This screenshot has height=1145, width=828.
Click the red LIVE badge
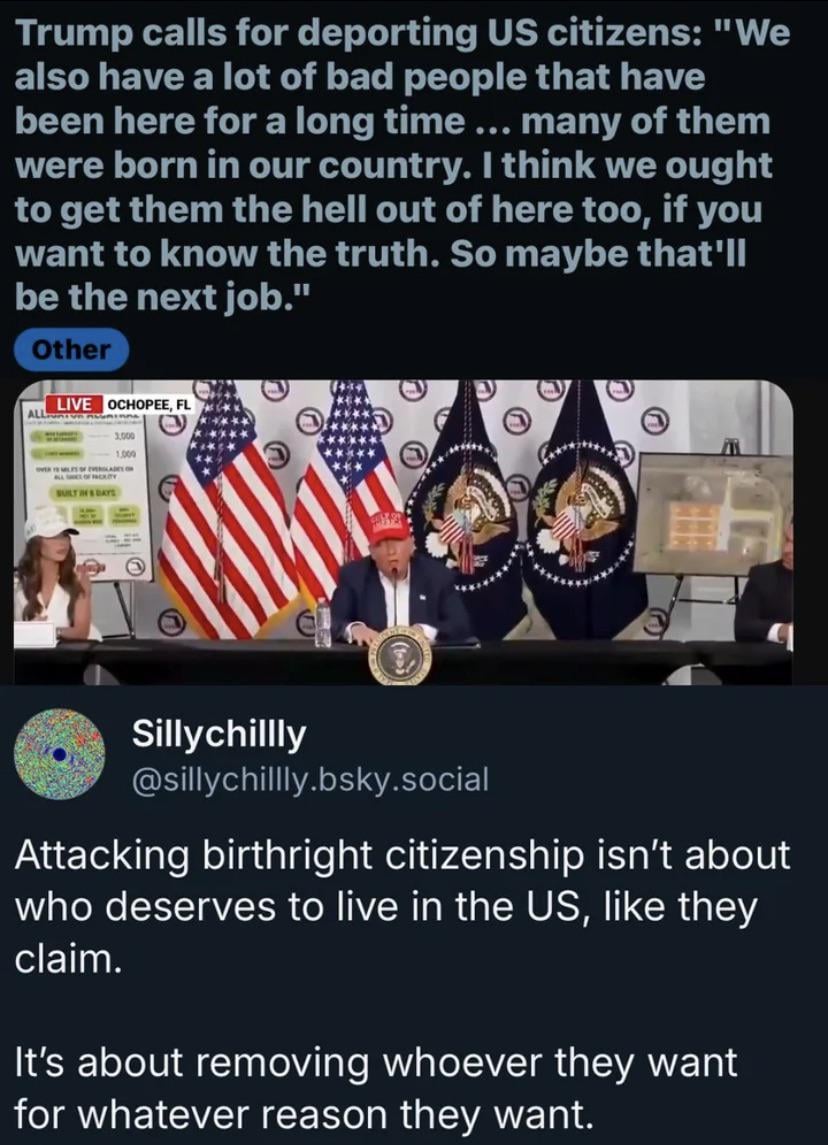pyautogui.click(x=74, y=404)
